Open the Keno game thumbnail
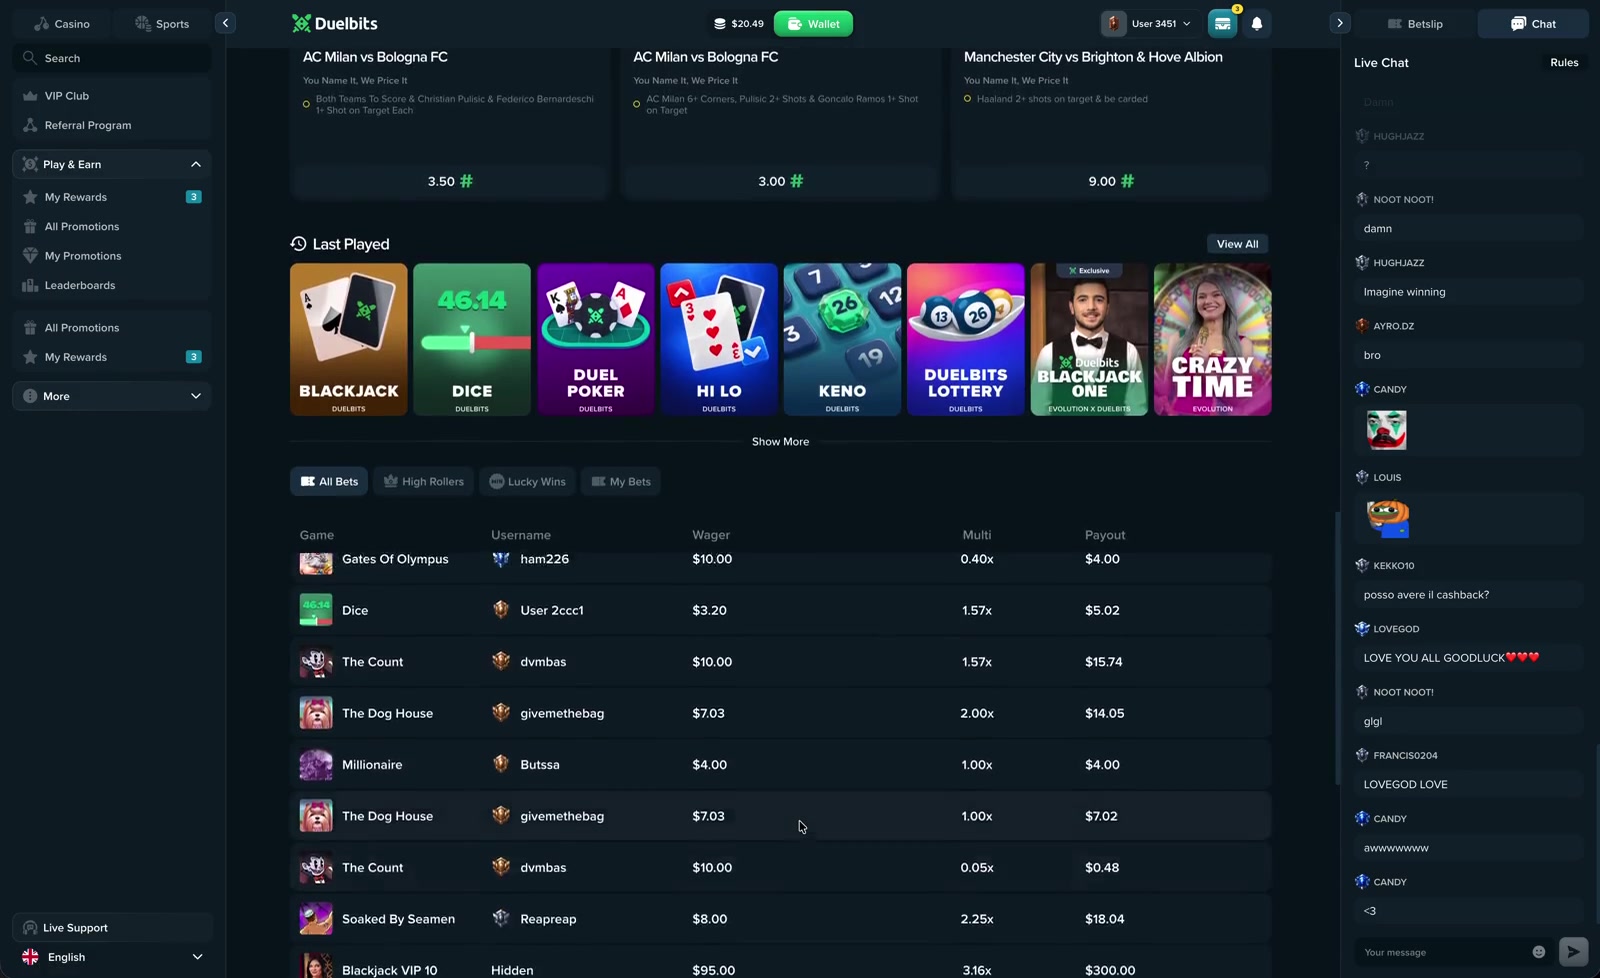1600x978 pixels. pos(842,339)
